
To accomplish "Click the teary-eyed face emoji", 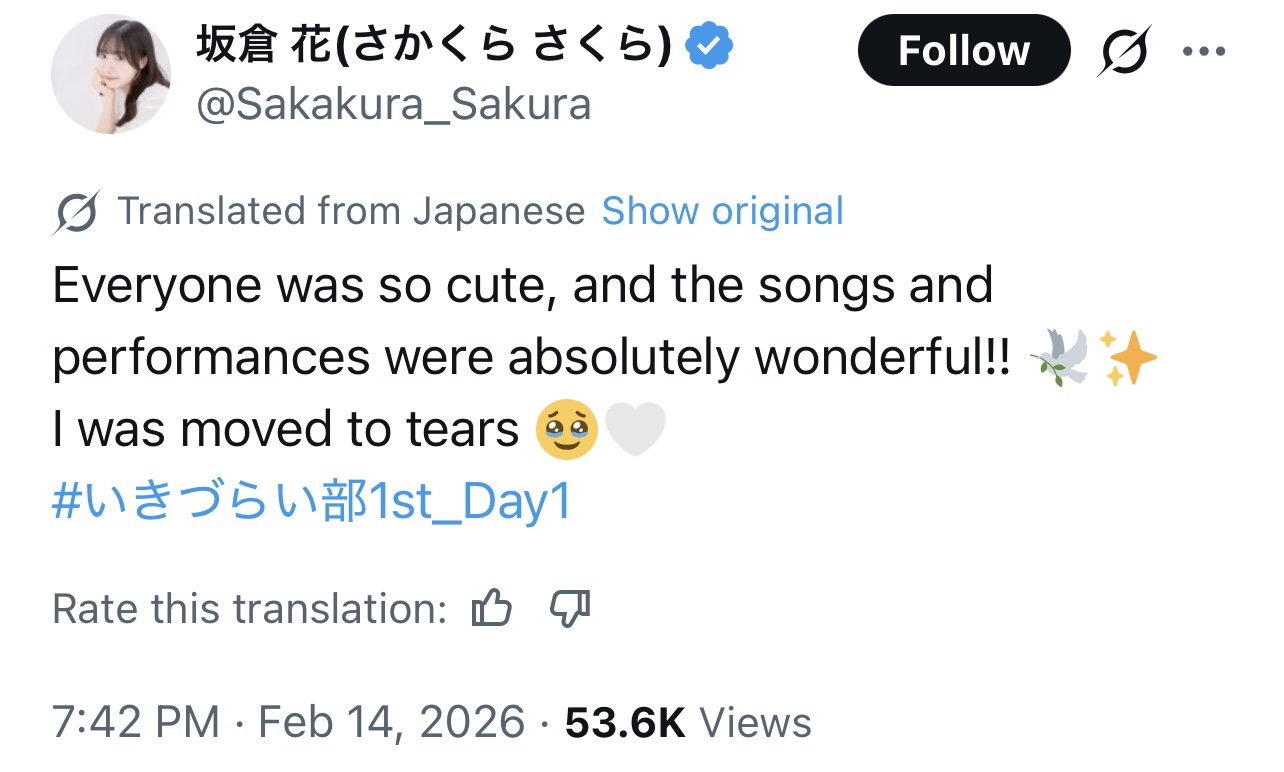I will coord(567,430).
